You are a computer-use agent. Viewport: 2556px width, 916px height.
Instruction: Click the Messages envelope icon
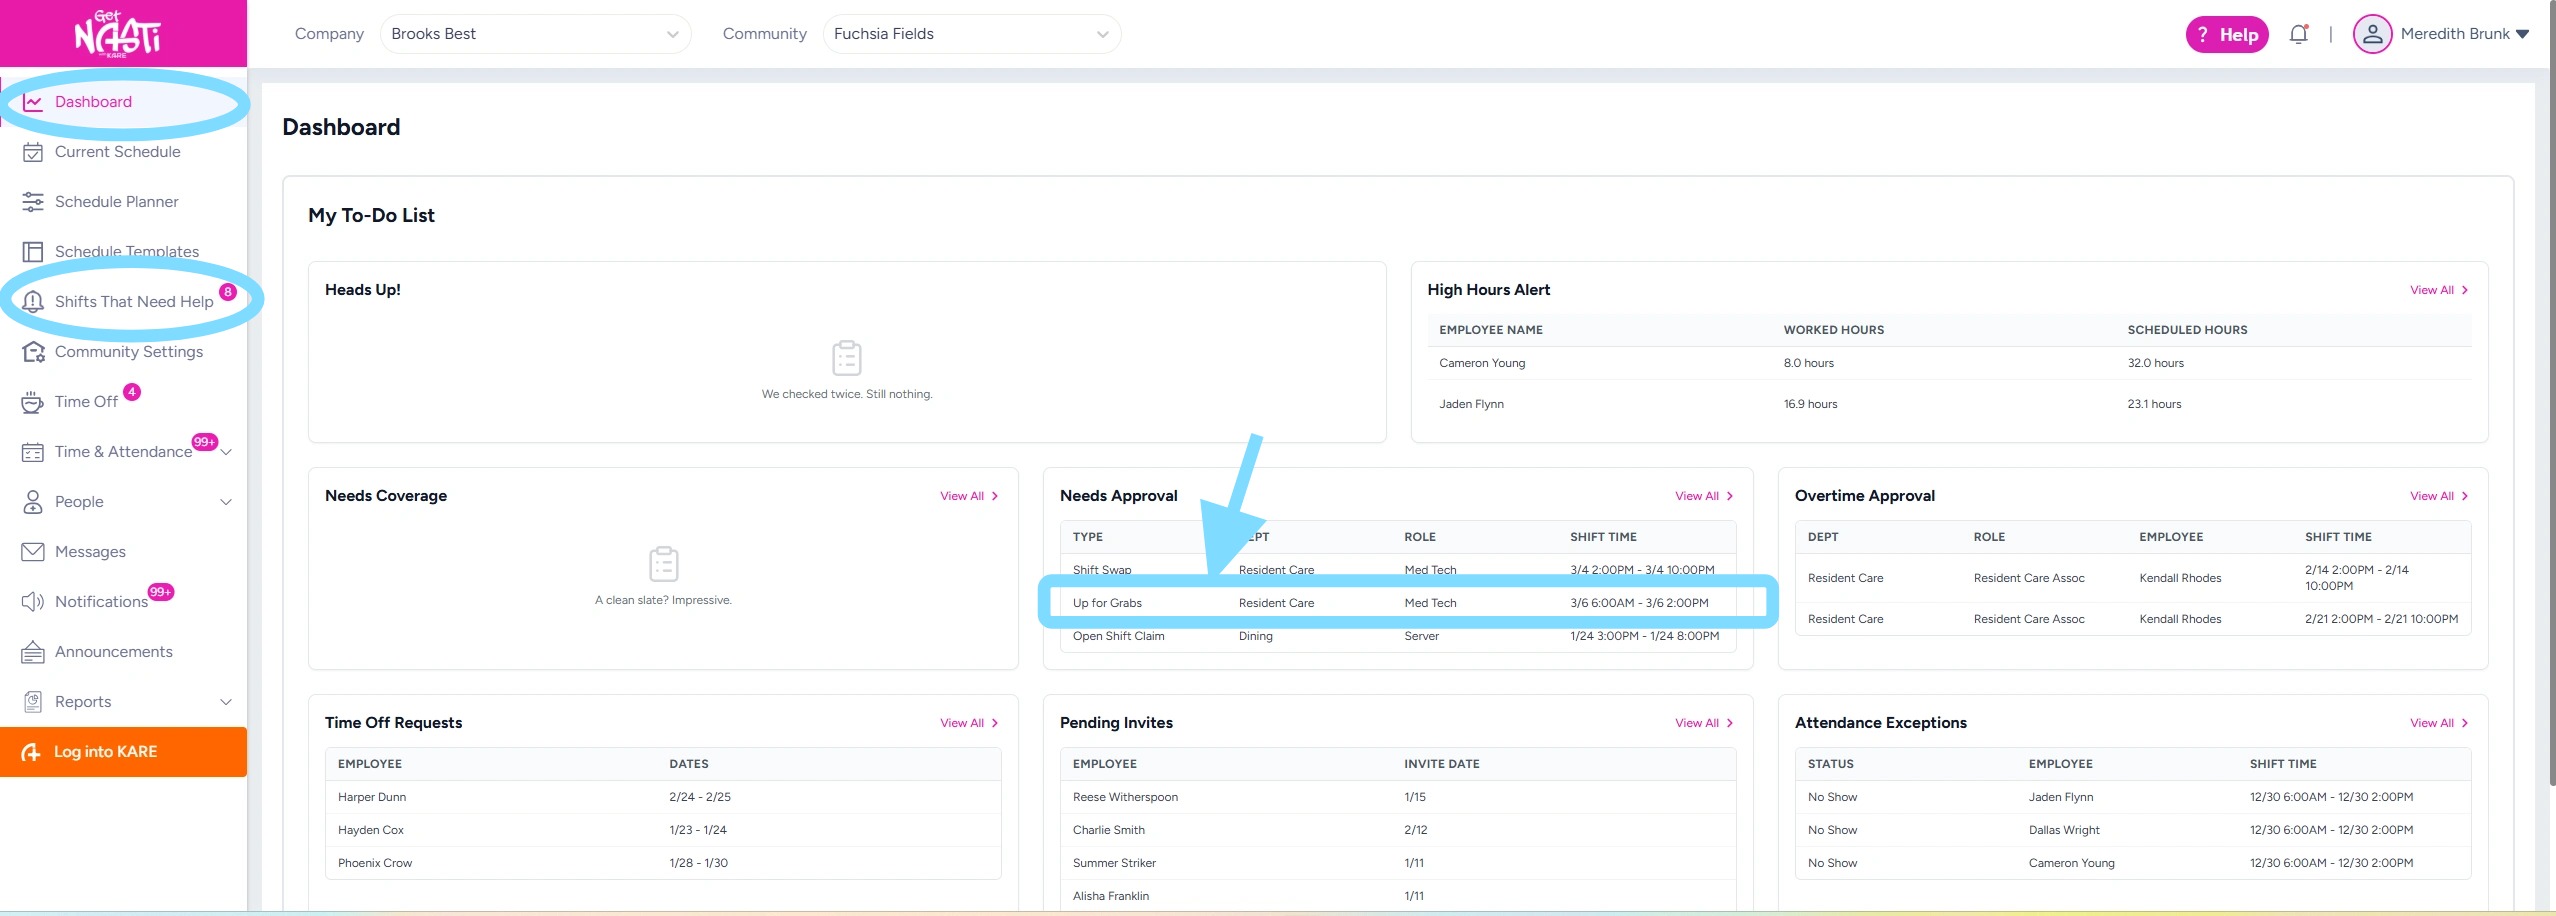pos(33,552)
